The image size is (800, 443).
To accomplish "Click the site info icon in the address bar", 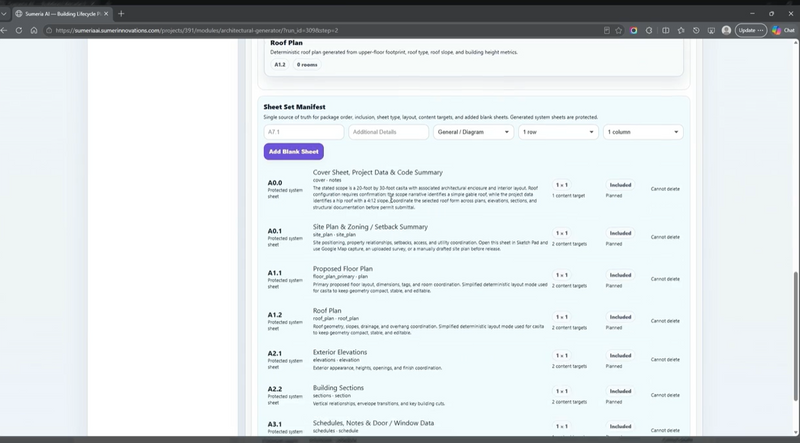I will (49, 30).
